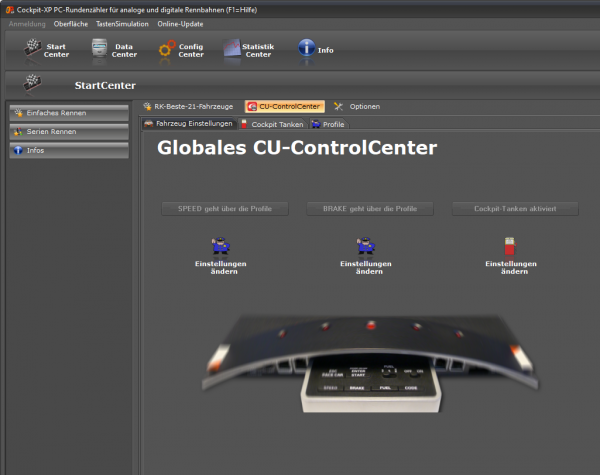Click the red fuel pump icon
The height and width of the screenshot is (475, 600).
(x=510, y=246)
